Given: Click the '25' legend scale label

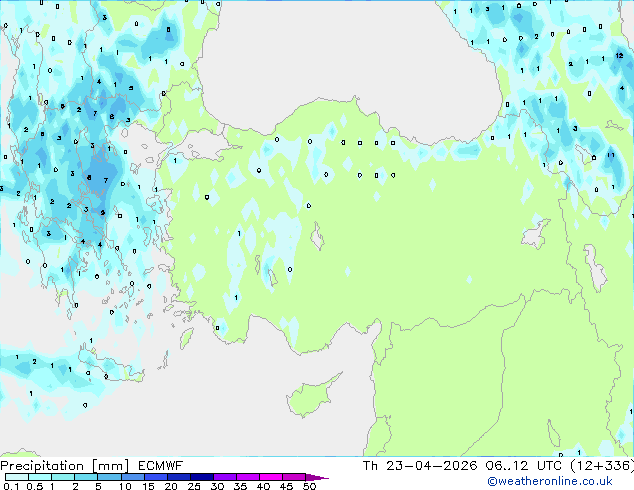Looking at the screenshot, I should (x=194, y=486).
